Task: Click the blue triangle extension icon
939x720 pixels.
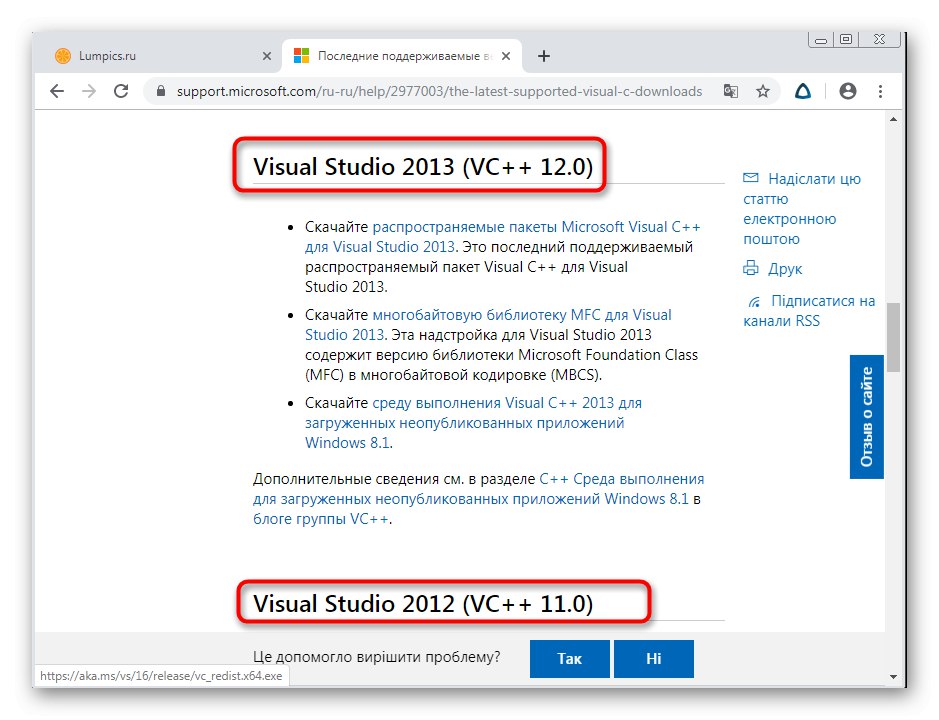Action: (803, 91)
